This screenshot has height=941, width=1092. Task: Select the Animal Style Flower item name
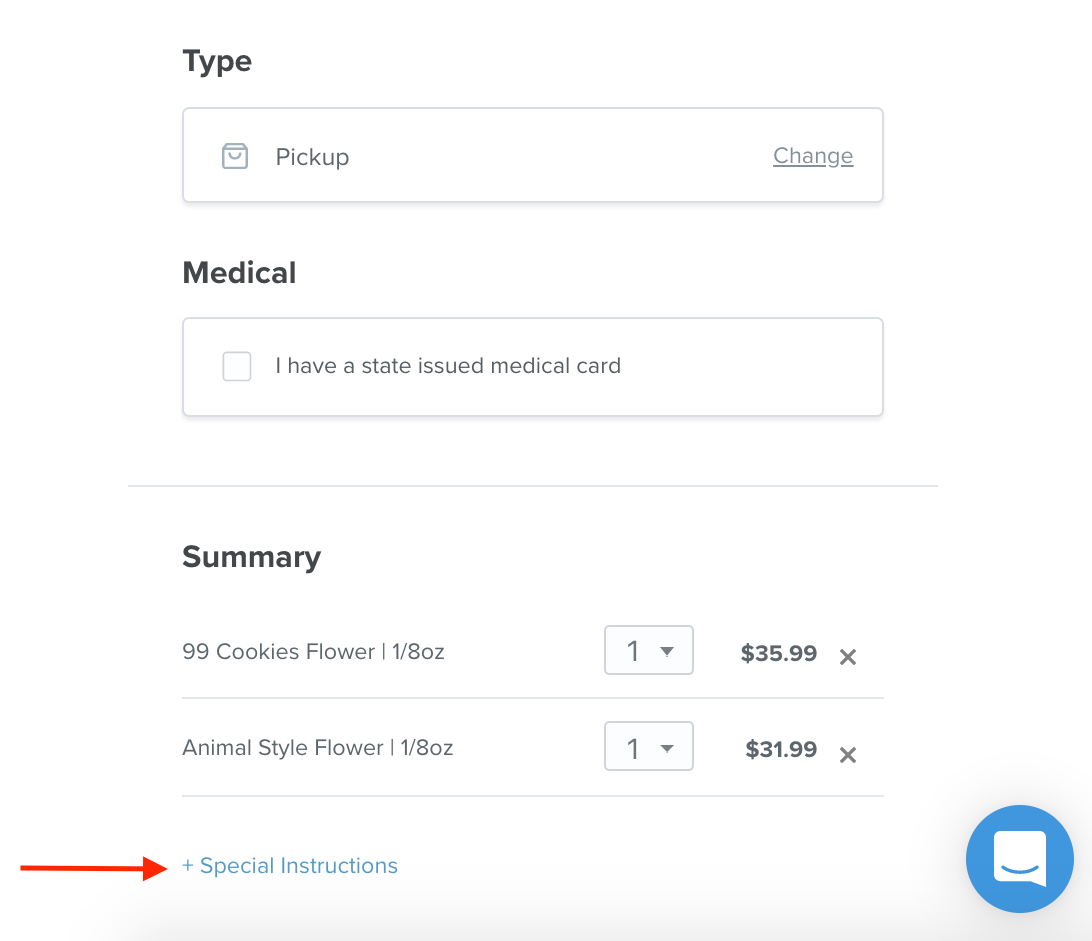[x=318, y=748]
